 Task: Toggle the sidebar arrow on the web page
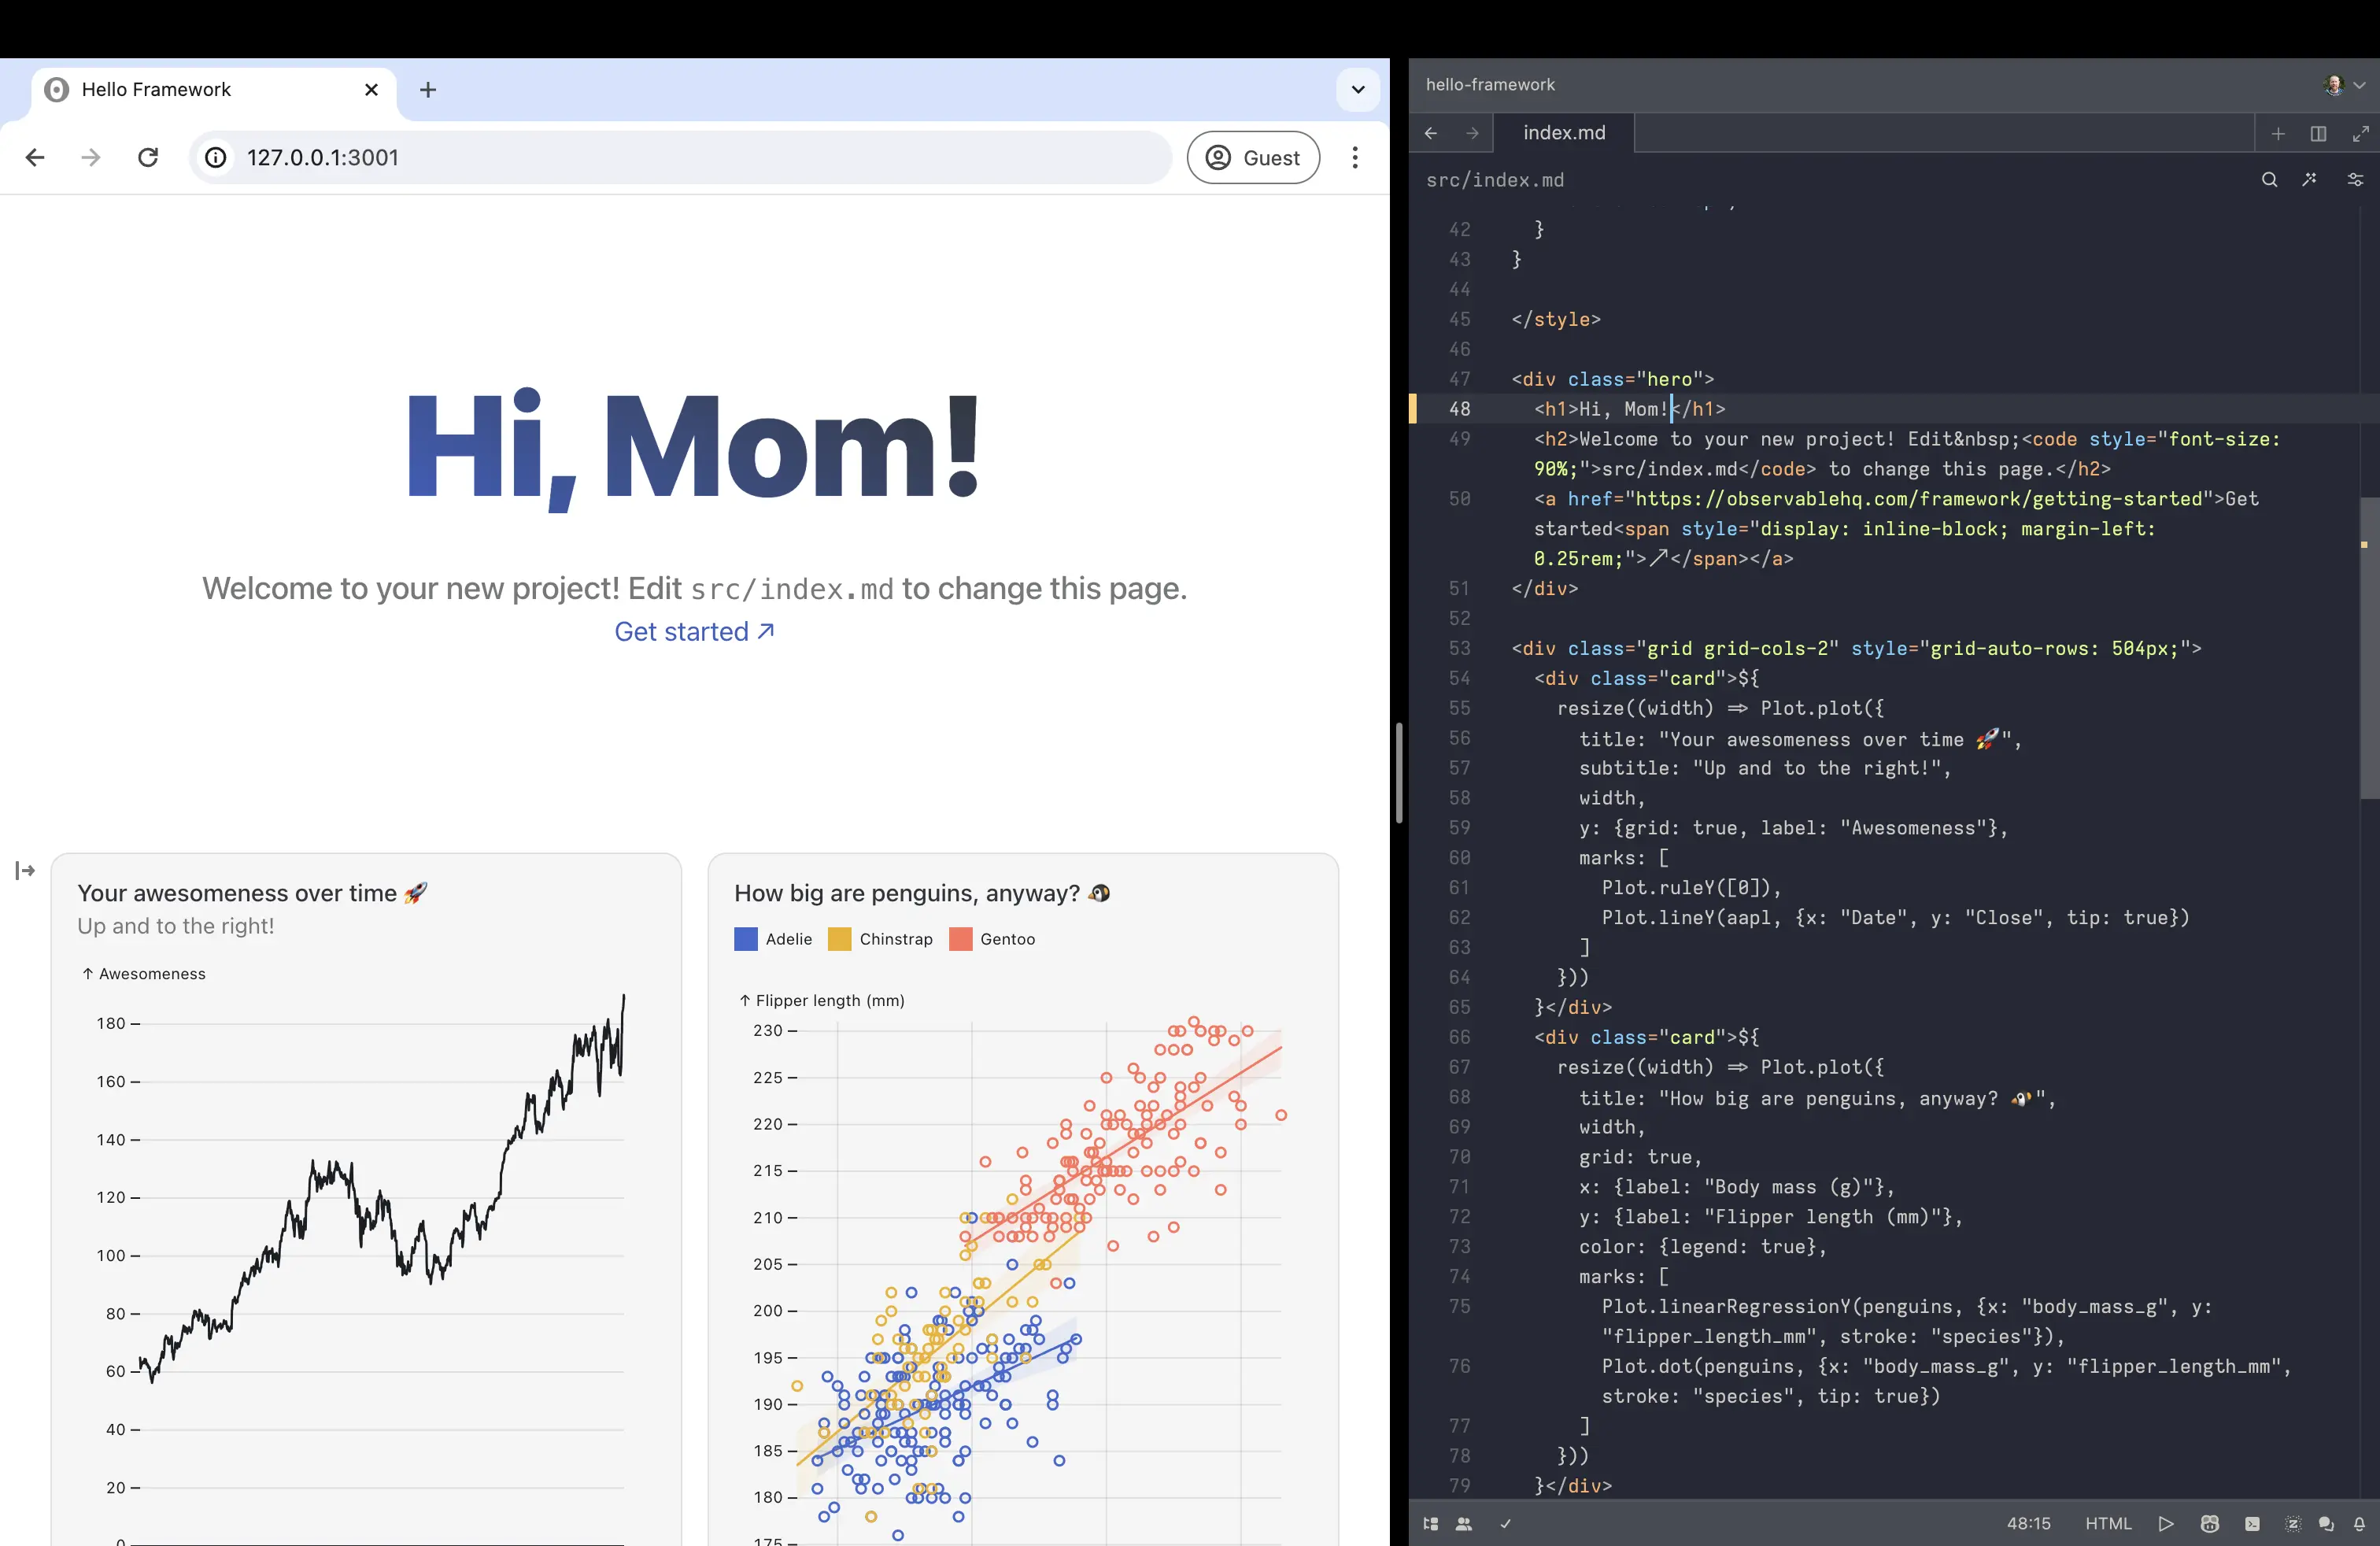[x=25, y=870]
